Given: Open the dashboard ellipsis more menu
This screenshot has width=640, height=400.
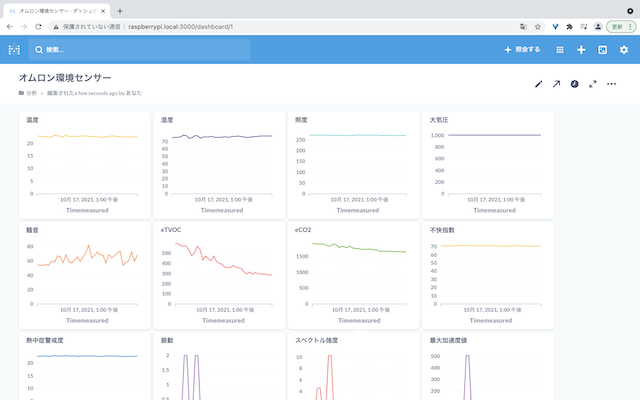Looking at the screenshot, I should point(611,84).
